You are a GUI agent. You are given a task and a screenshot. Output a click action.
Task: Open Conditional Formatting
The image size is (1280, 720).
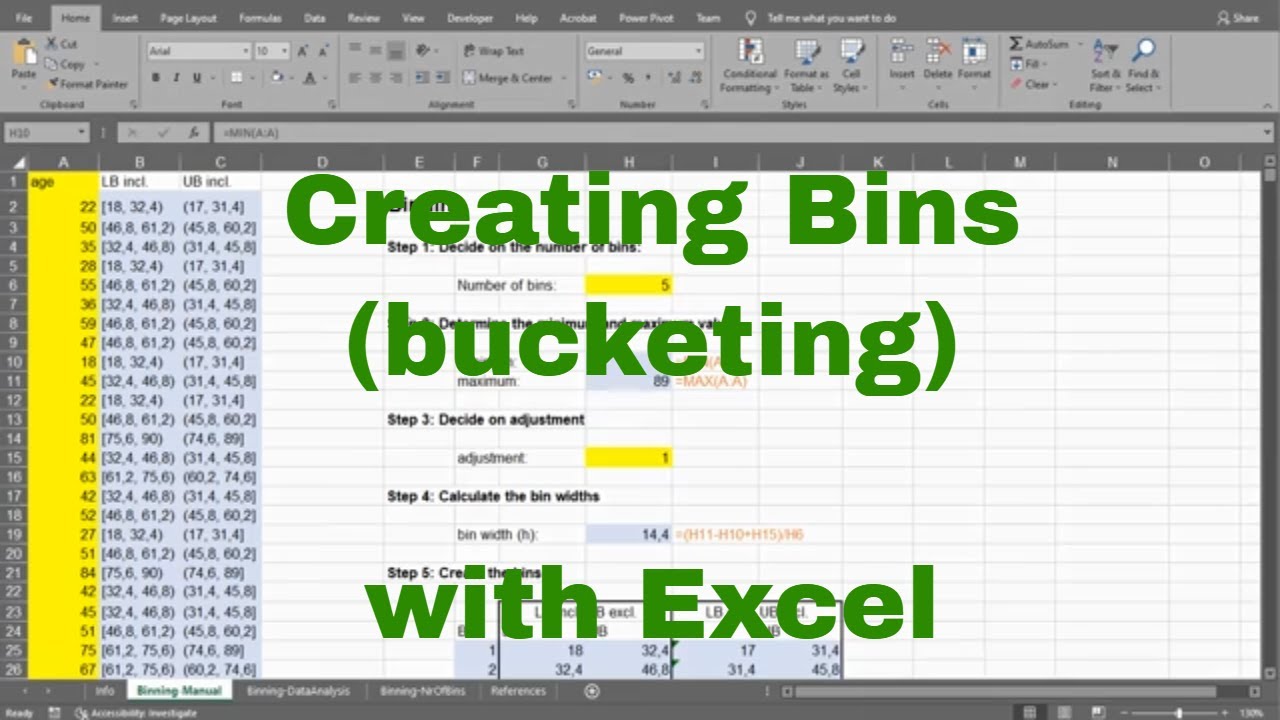click(x=750, y=66)
